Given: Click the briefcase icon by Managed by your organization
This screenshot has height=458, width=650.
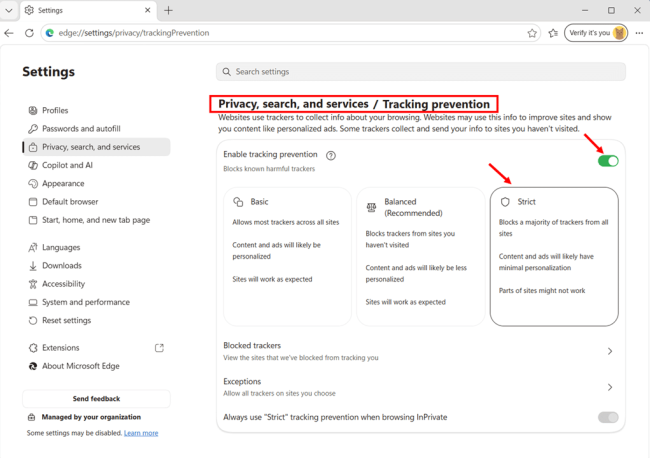Looking at the screenshot, I should (x=32, y=417).
